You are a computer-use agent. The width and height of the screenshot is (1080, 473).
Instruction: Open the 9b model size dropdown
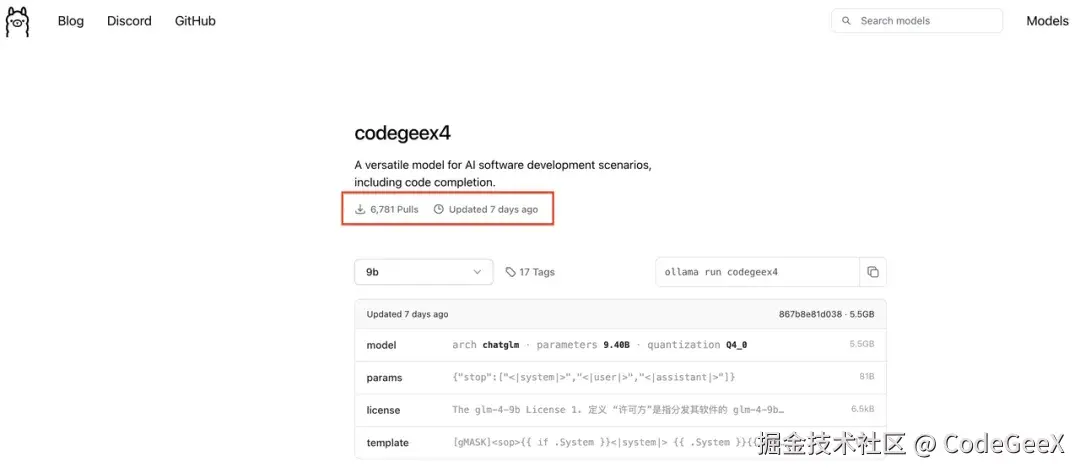click(424, 272)
